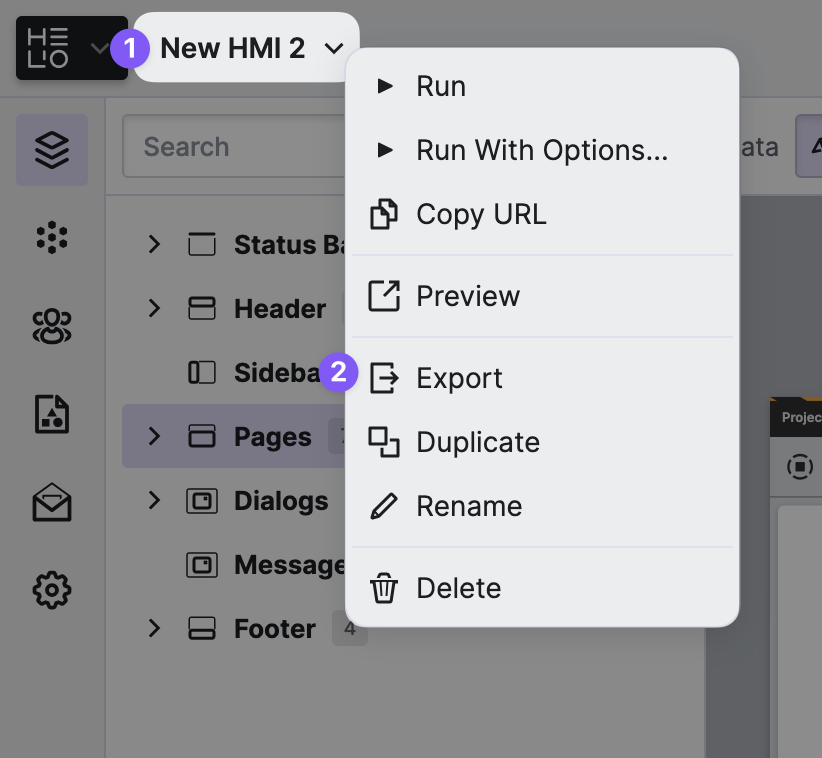Choose Export from the project menu
This screenshot has width=822, height=758.
[x=459, y=379]
